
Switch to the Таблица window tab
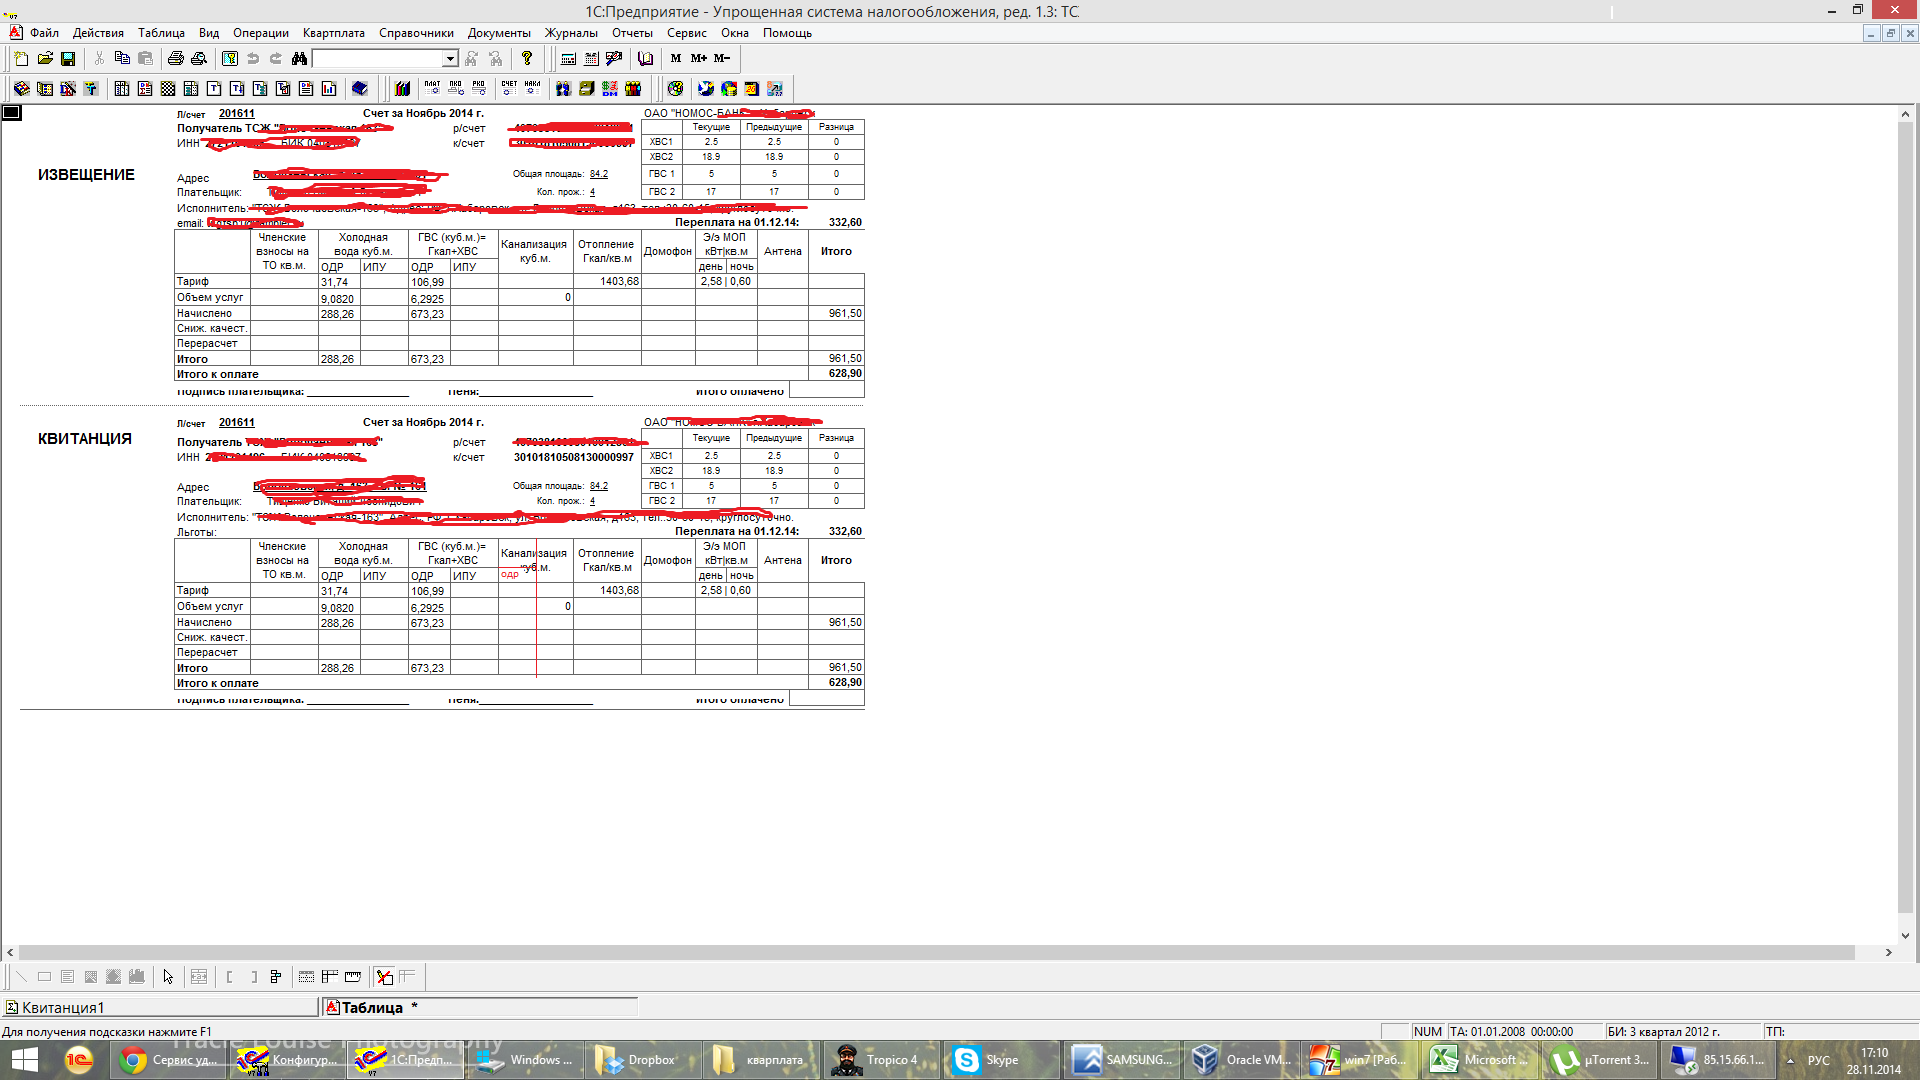click(372, 1007)
